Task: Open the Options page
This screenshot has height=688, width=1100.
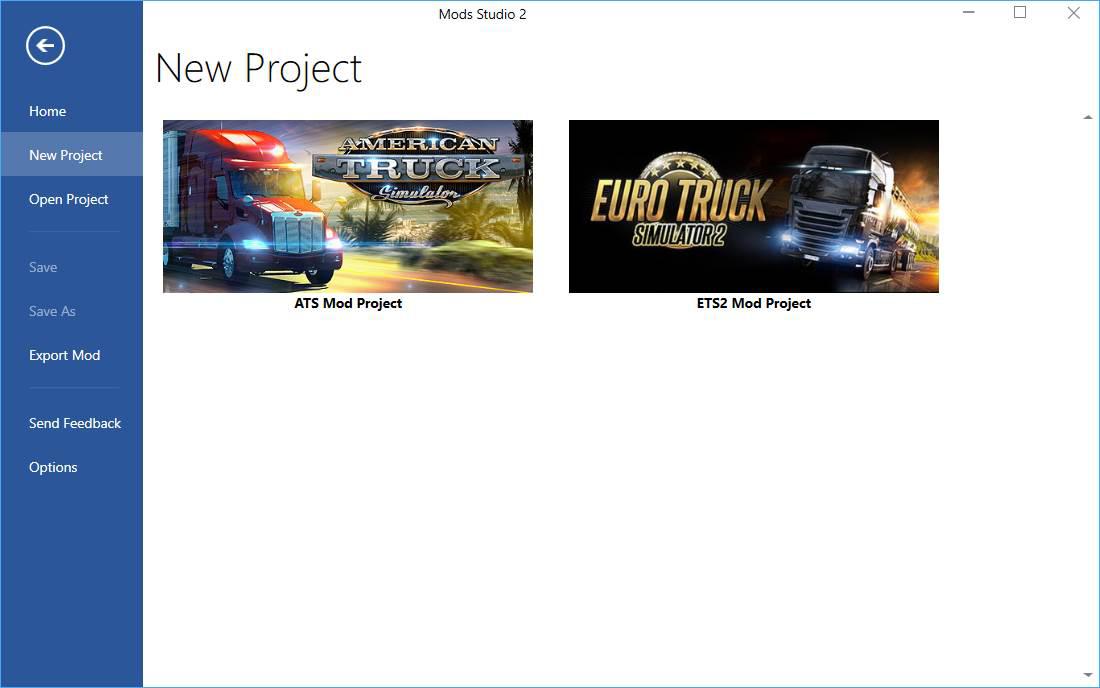Action: (53, 467)
